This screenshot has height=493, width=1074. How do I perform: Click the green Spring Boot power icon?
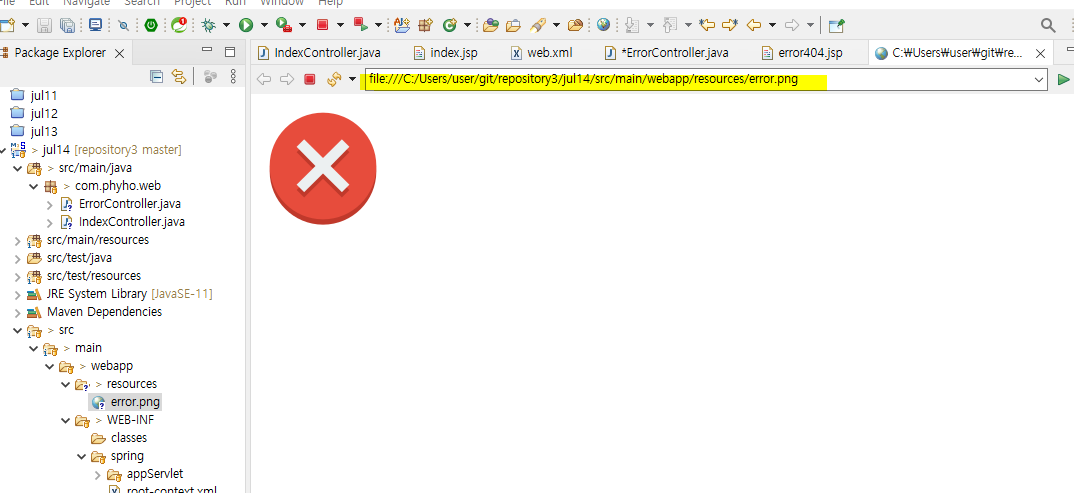[x=151, y=25]
